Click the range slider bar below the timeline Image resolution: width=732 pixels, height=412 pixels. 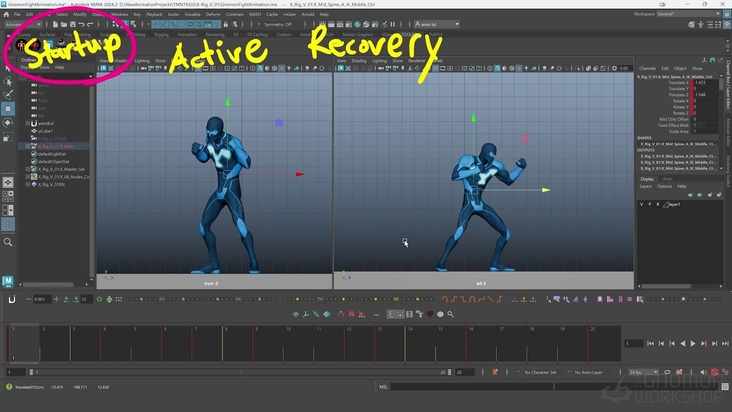tap(240, 372)
